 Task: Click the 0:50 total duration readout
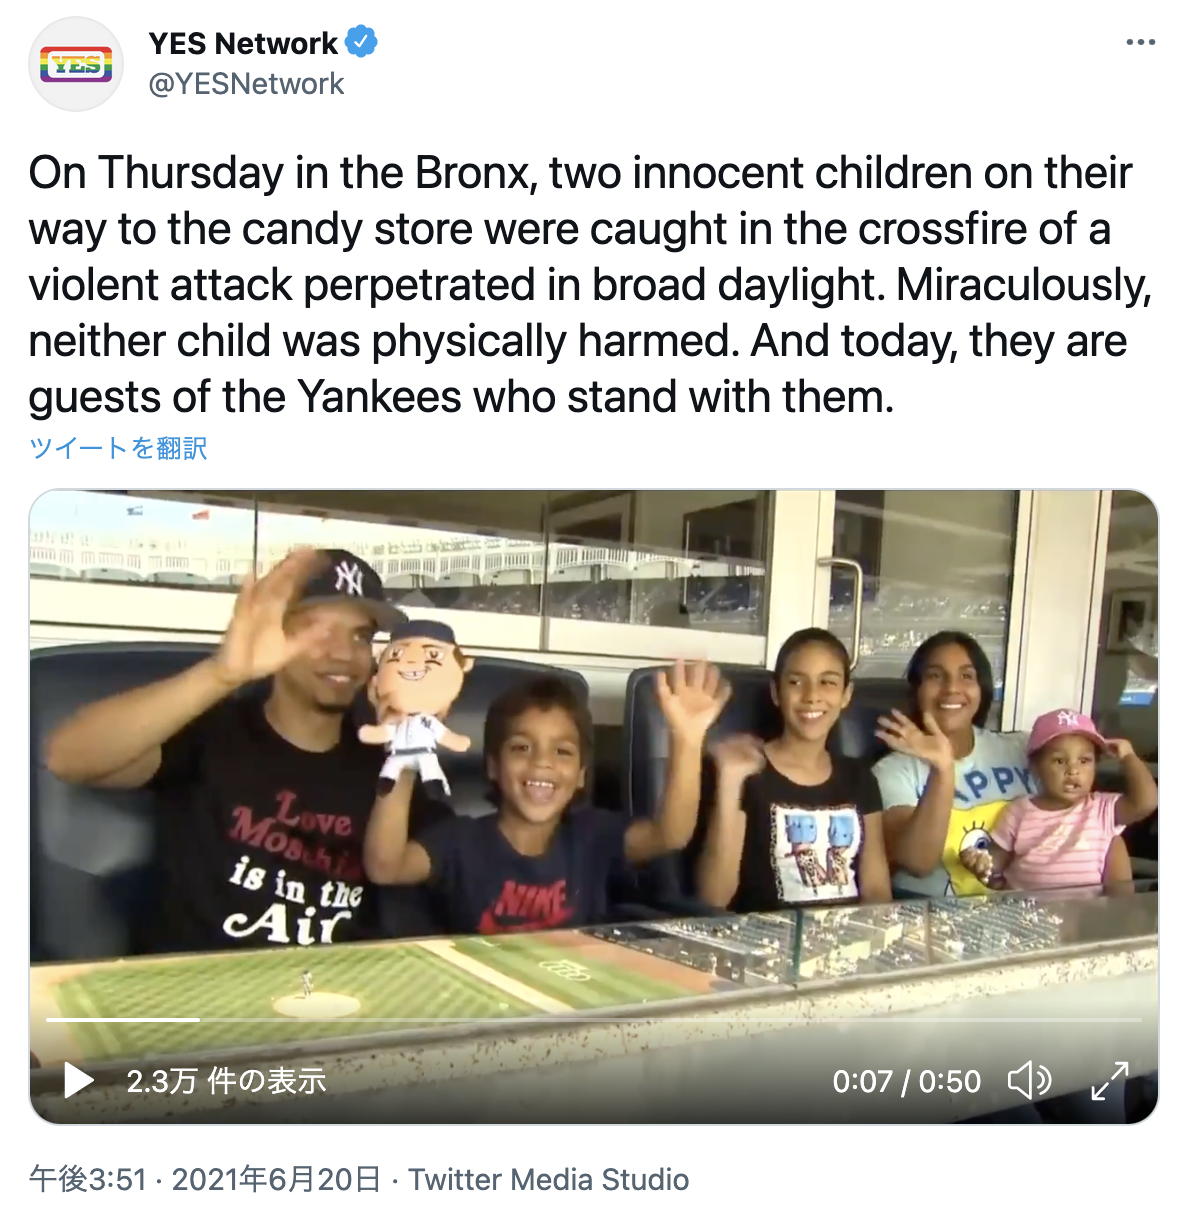coord(950,1081)
